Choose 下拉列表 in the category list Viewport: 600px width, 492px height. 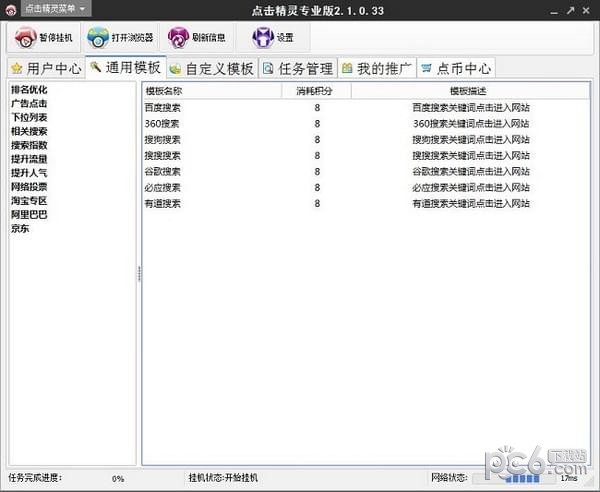tap(29, 117)
